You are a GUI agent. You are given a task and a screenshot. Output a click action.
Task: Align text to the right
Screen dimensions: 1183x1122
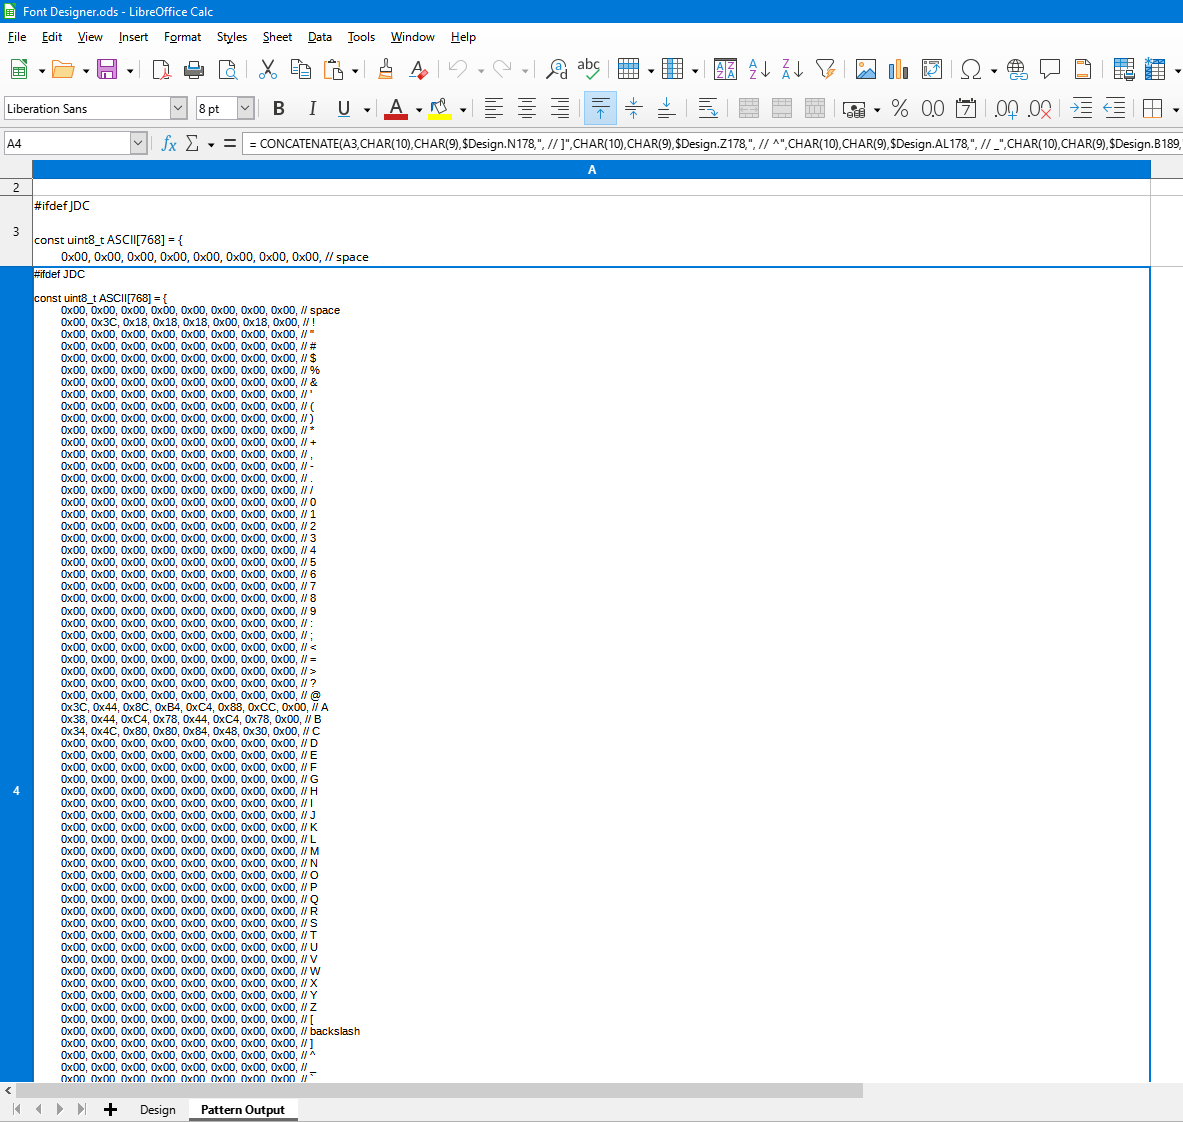(560, 109)
